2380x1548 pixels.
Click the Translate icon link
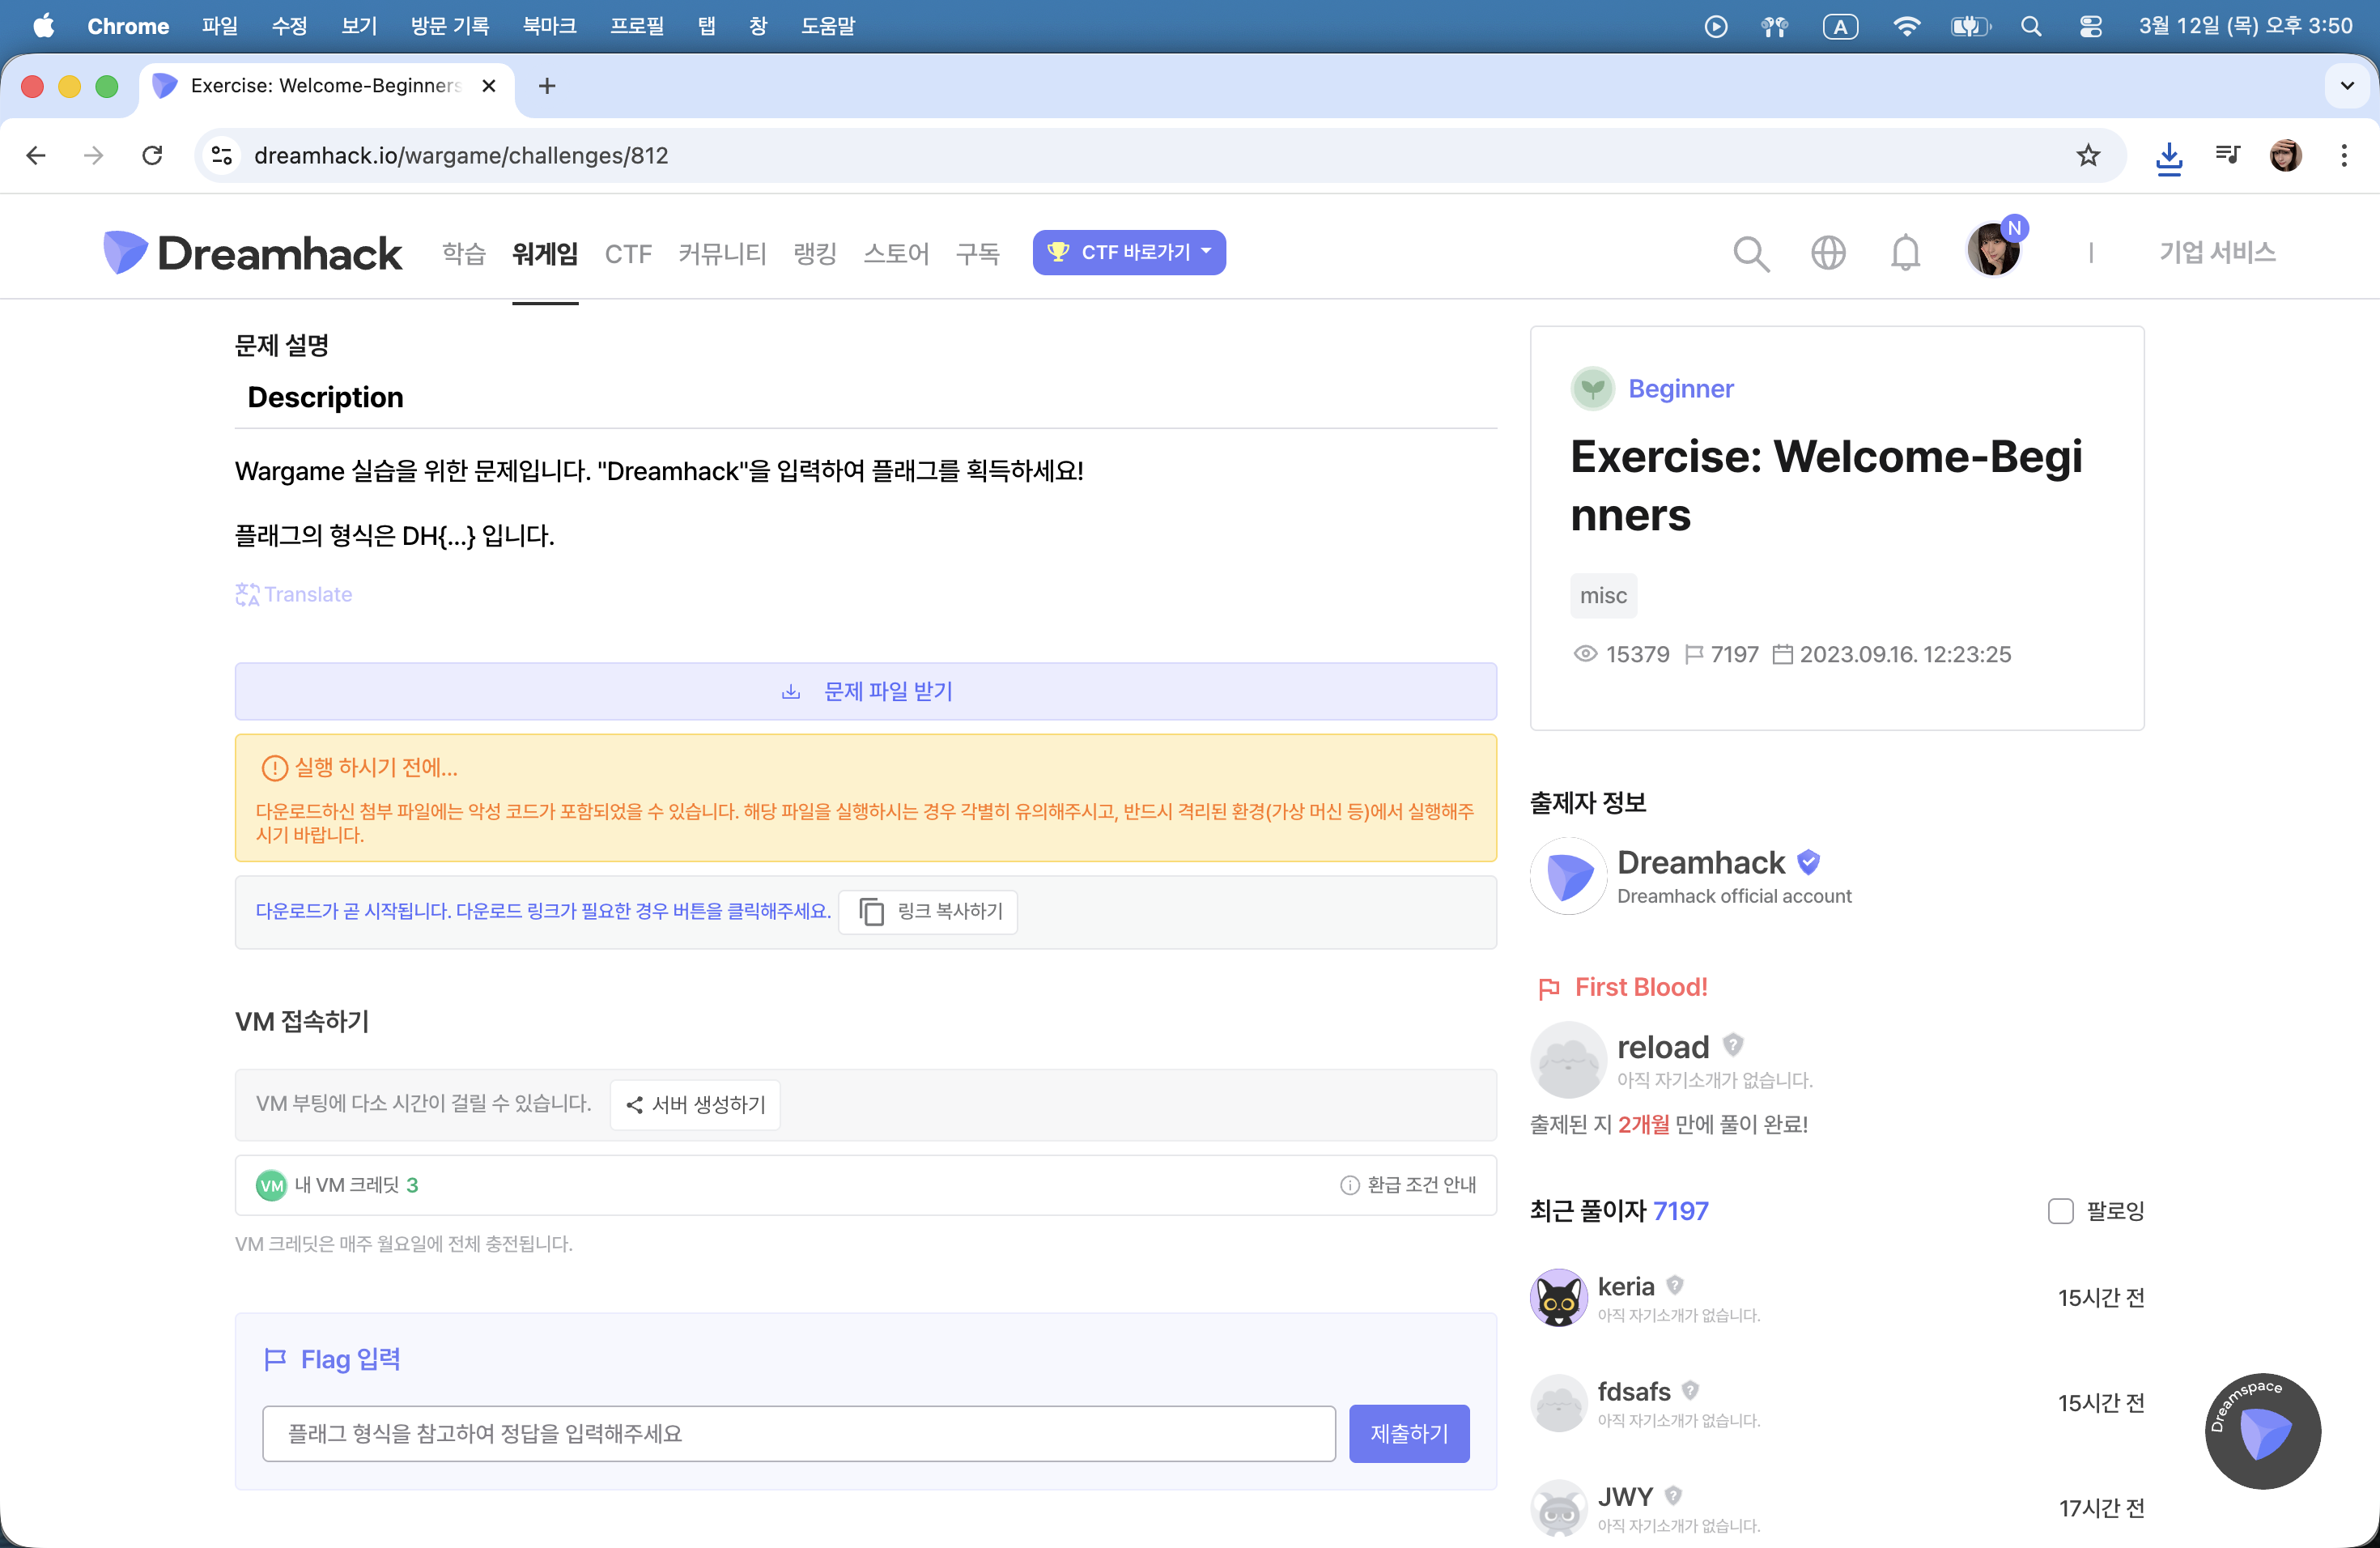tap(293, 594)
